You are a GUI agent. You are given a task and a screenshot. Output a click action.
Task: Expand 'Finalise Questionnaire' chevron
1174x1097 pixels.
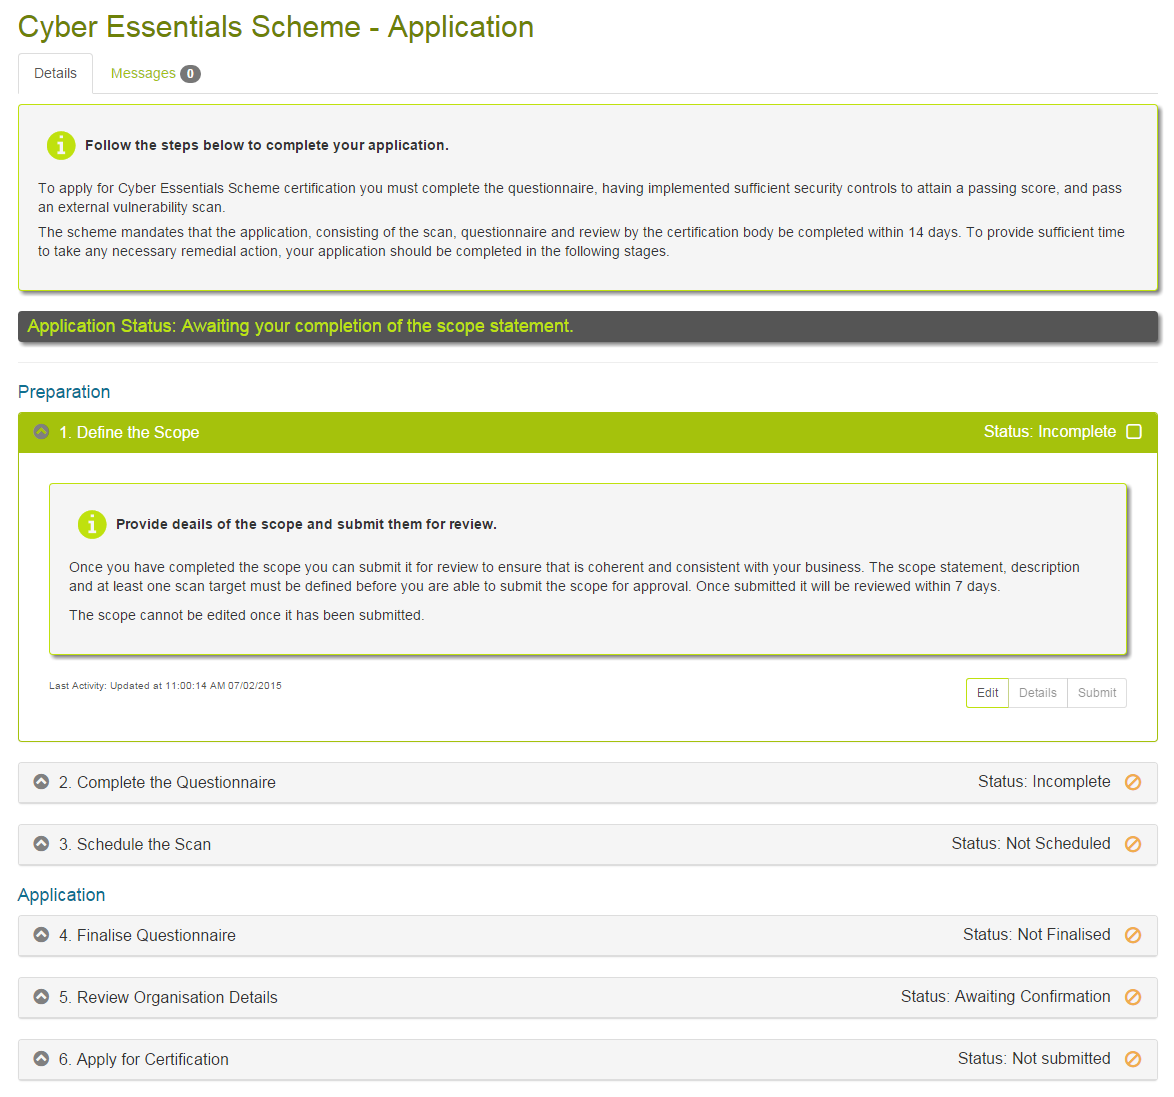click(x=42, y=935)
